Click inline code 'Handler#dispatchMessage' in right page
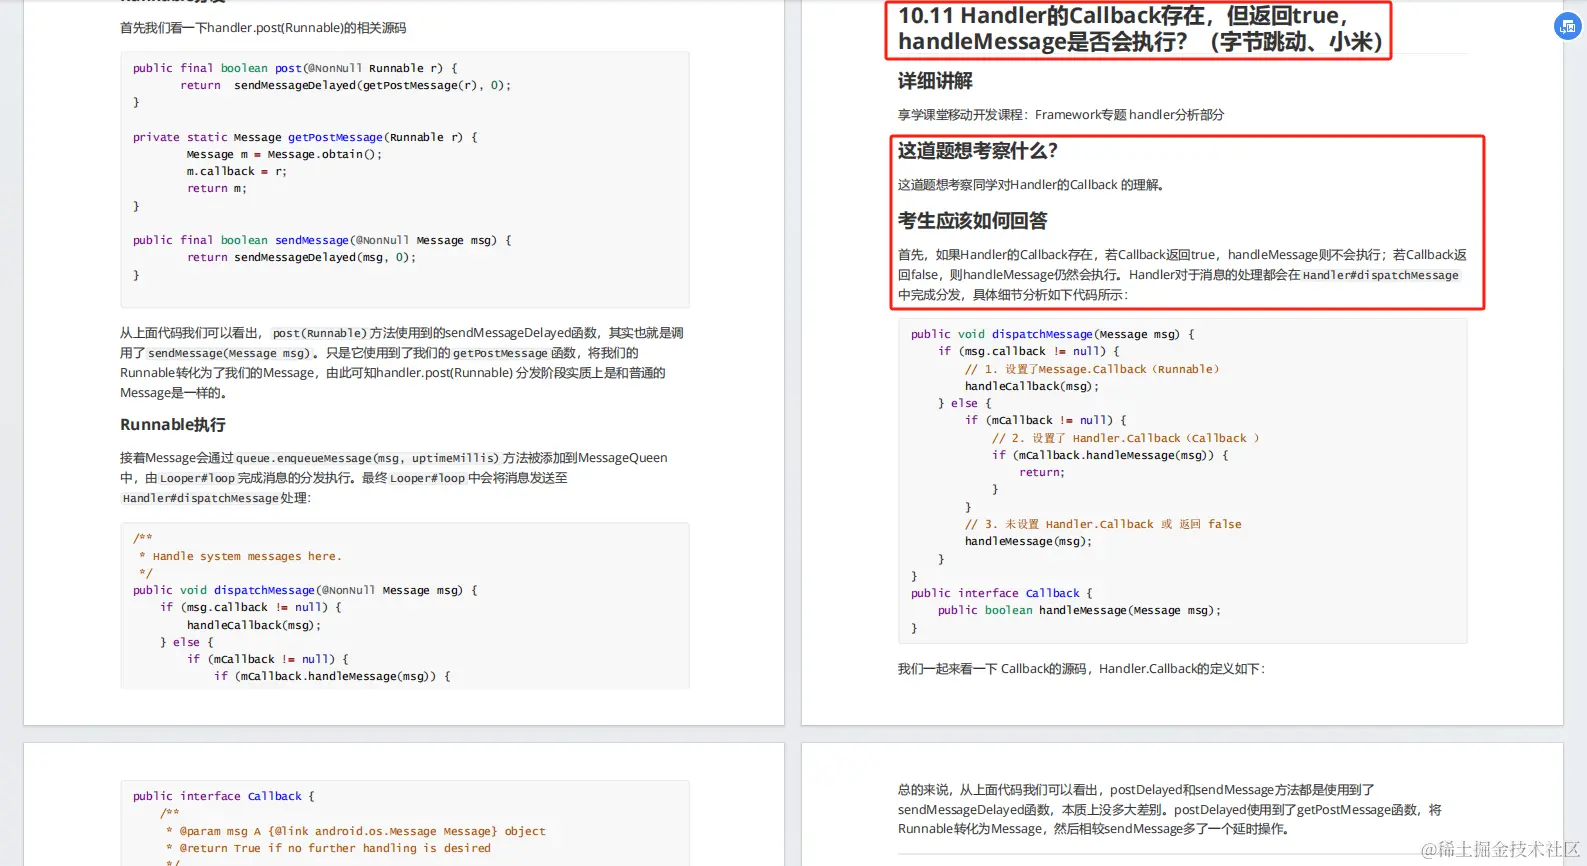 point(1380,275)
